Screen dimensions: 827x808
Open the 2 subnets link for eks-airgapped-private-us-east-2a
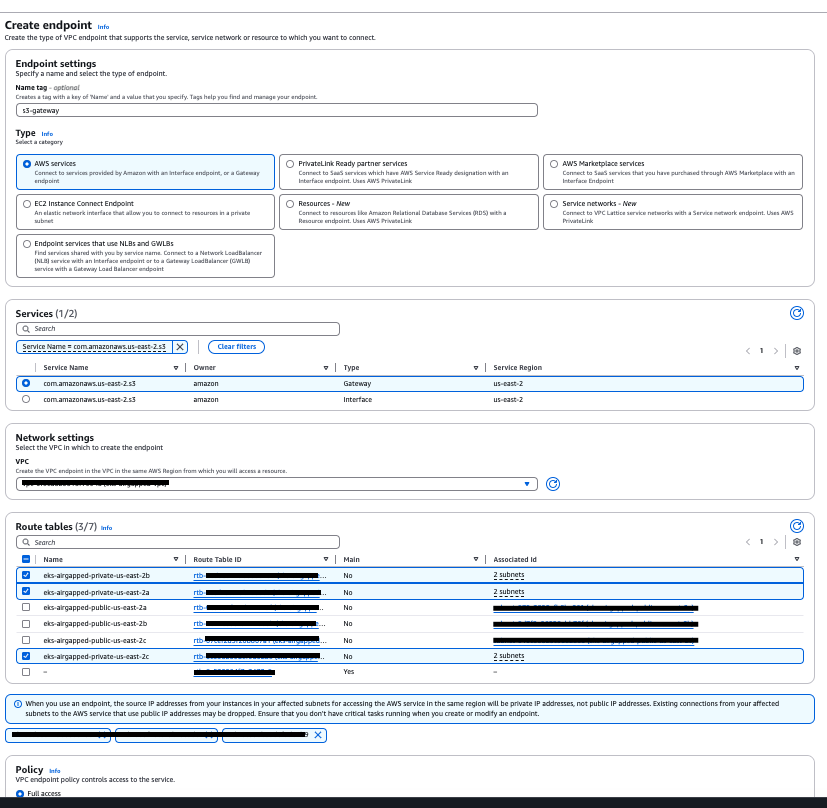point(507,591)
